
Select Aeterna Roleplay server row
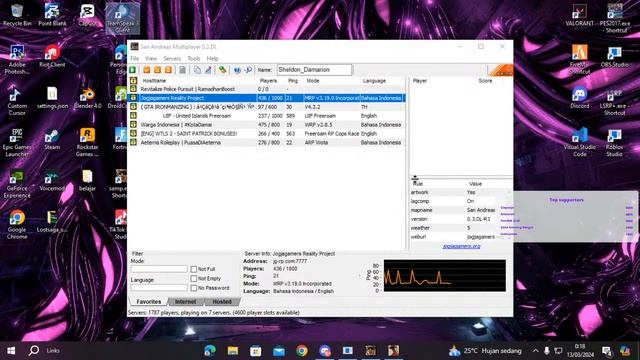pos(267,142)
